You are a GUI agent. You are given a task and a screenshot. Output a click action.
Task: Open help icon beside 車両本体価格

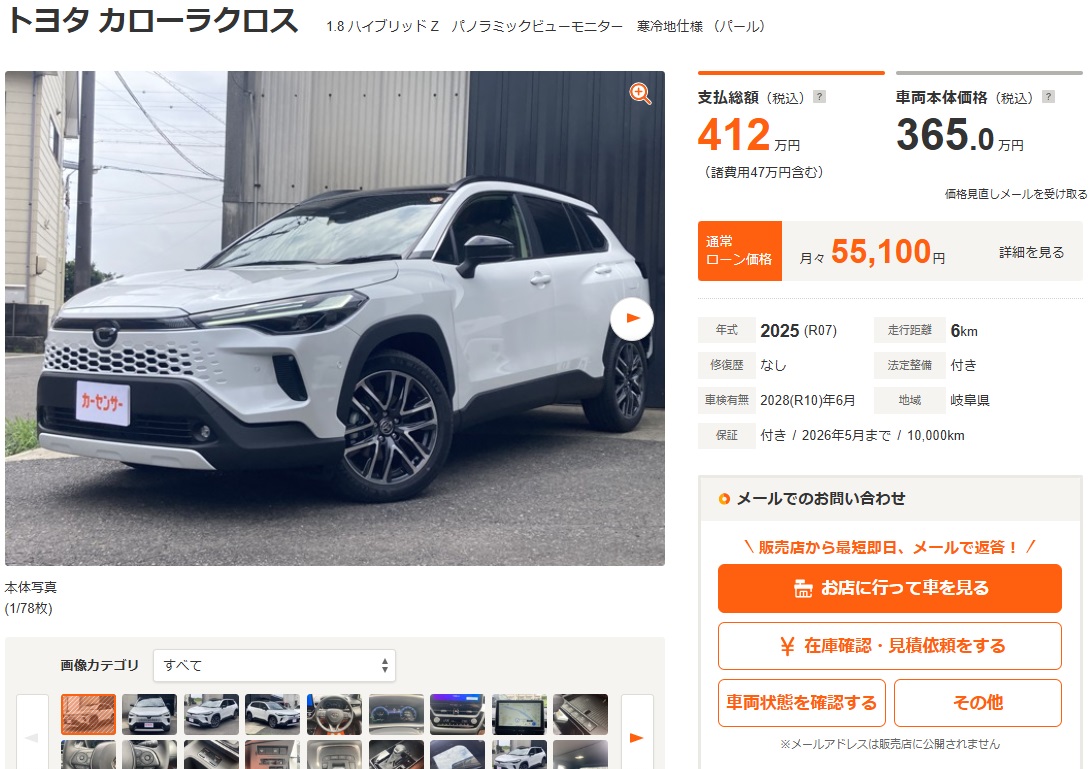coord(1049,97)
